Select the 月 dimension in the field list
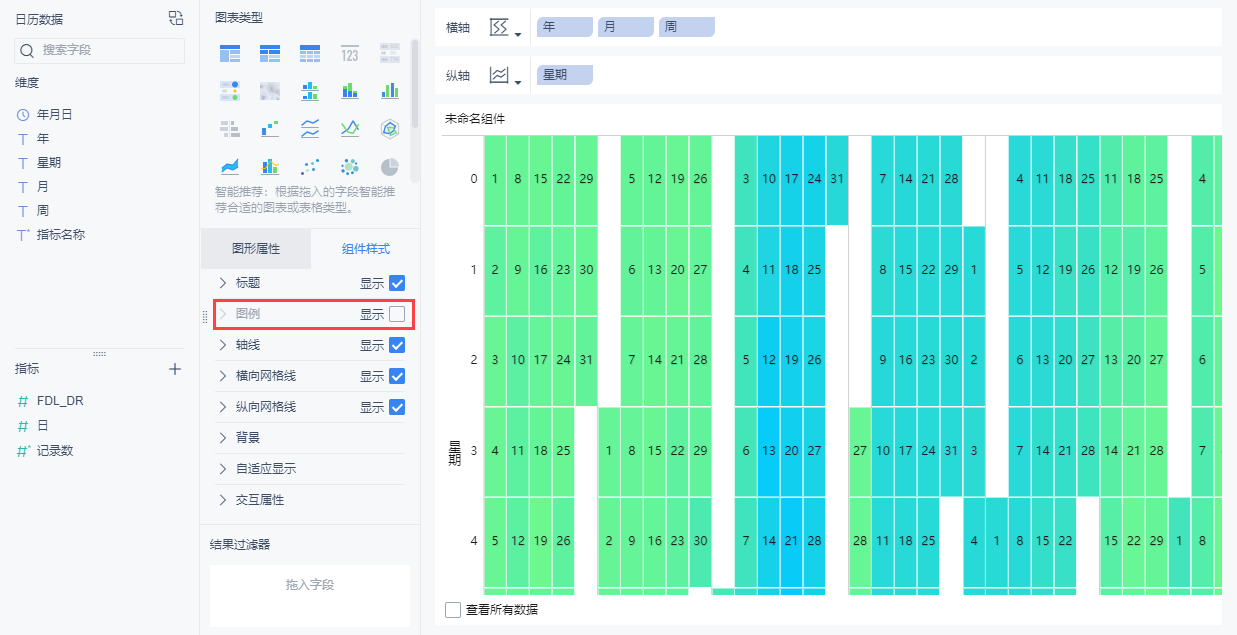1237x635 pixels. [x=43, y=187]
